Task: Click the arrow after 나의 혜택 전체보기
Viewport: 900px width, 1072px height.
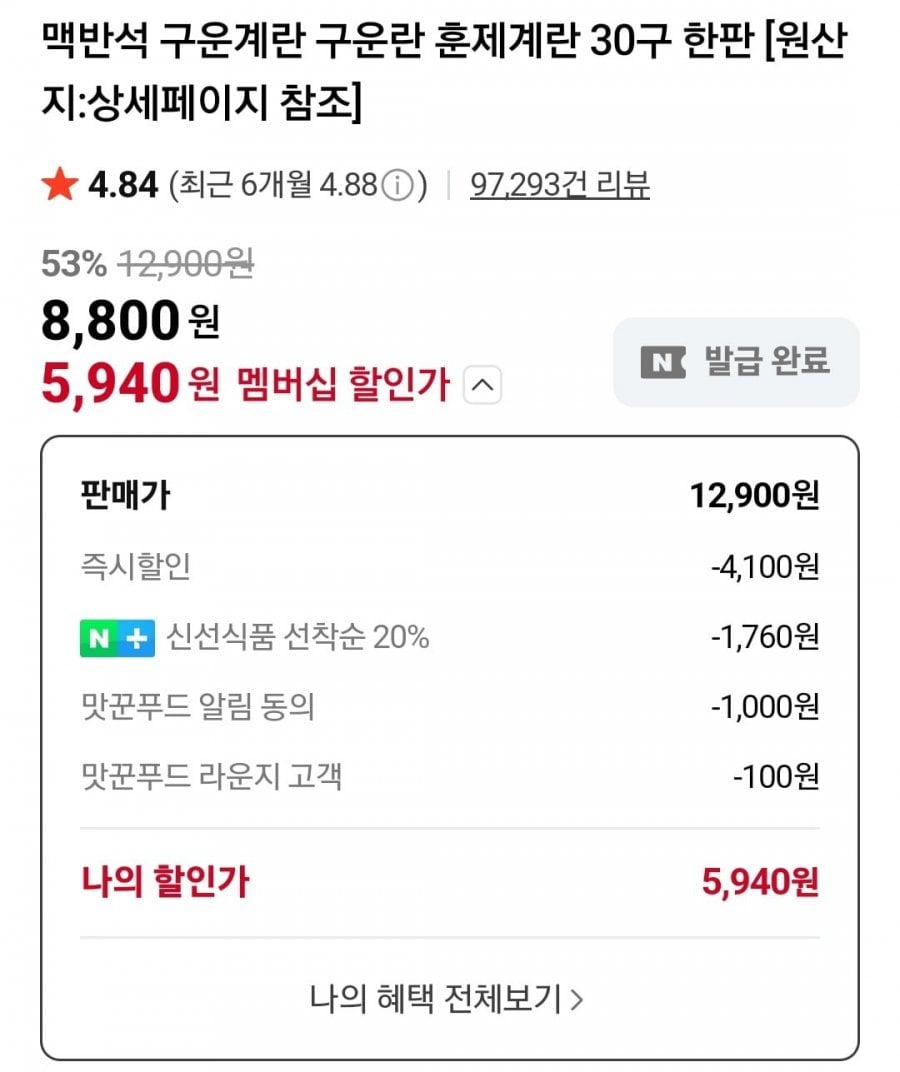Action: coord(576,999)
